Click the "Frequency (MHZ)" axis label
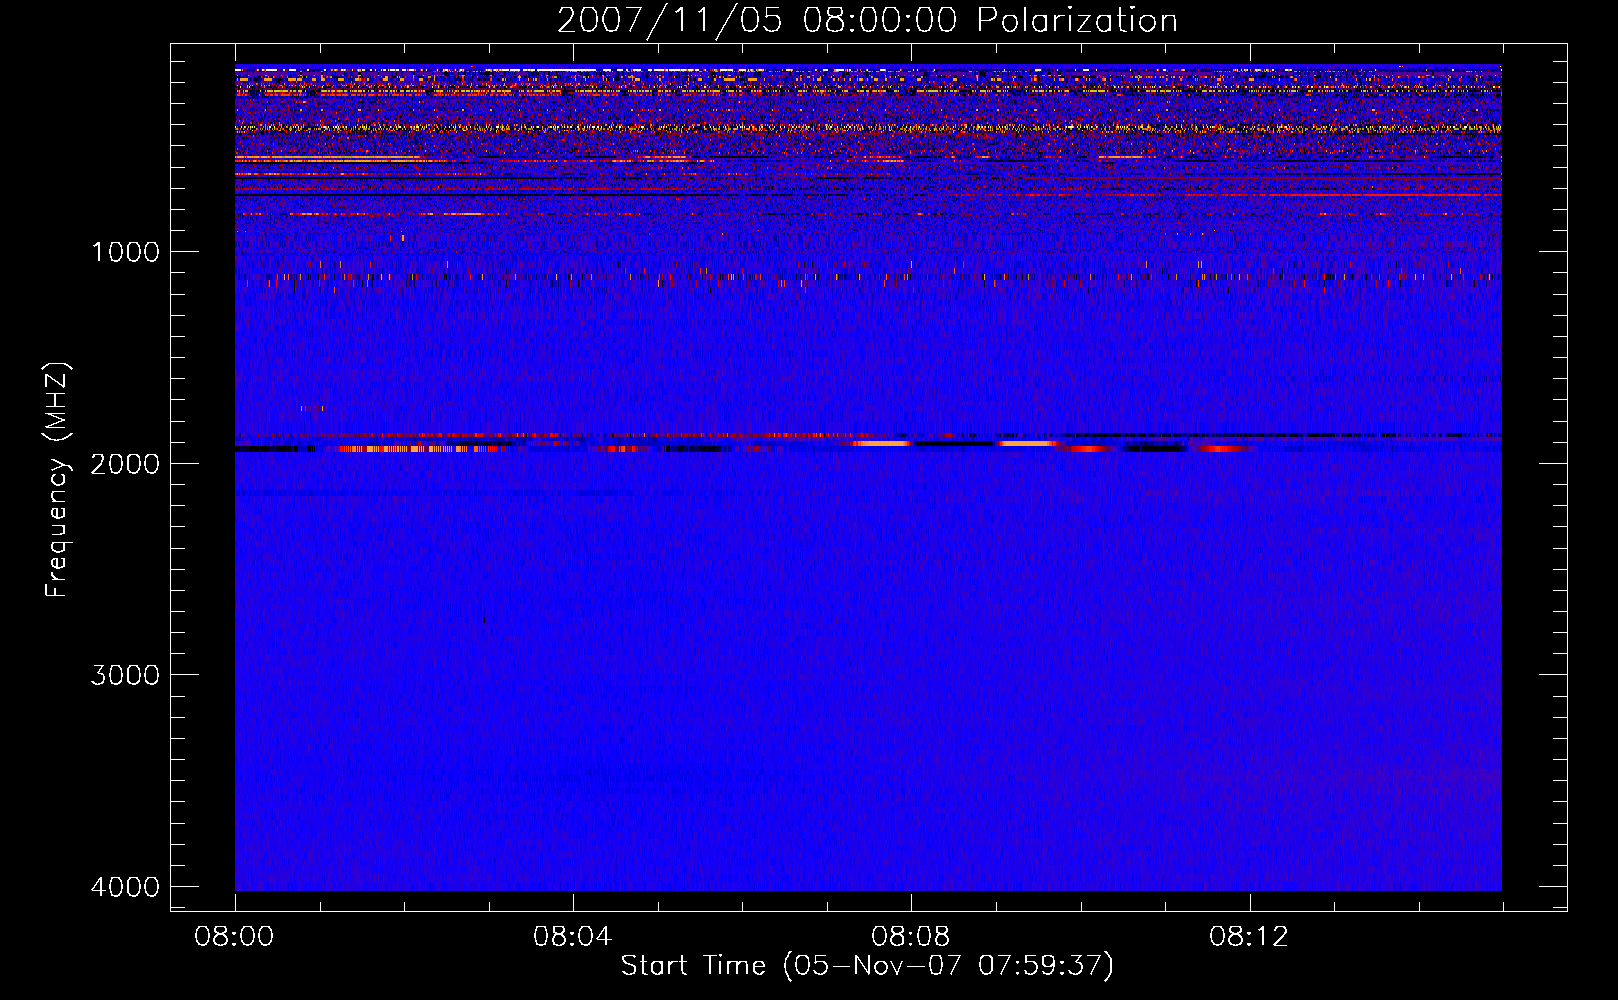This screenshot has height=1000, width=1618. click(x=57, y=480)
